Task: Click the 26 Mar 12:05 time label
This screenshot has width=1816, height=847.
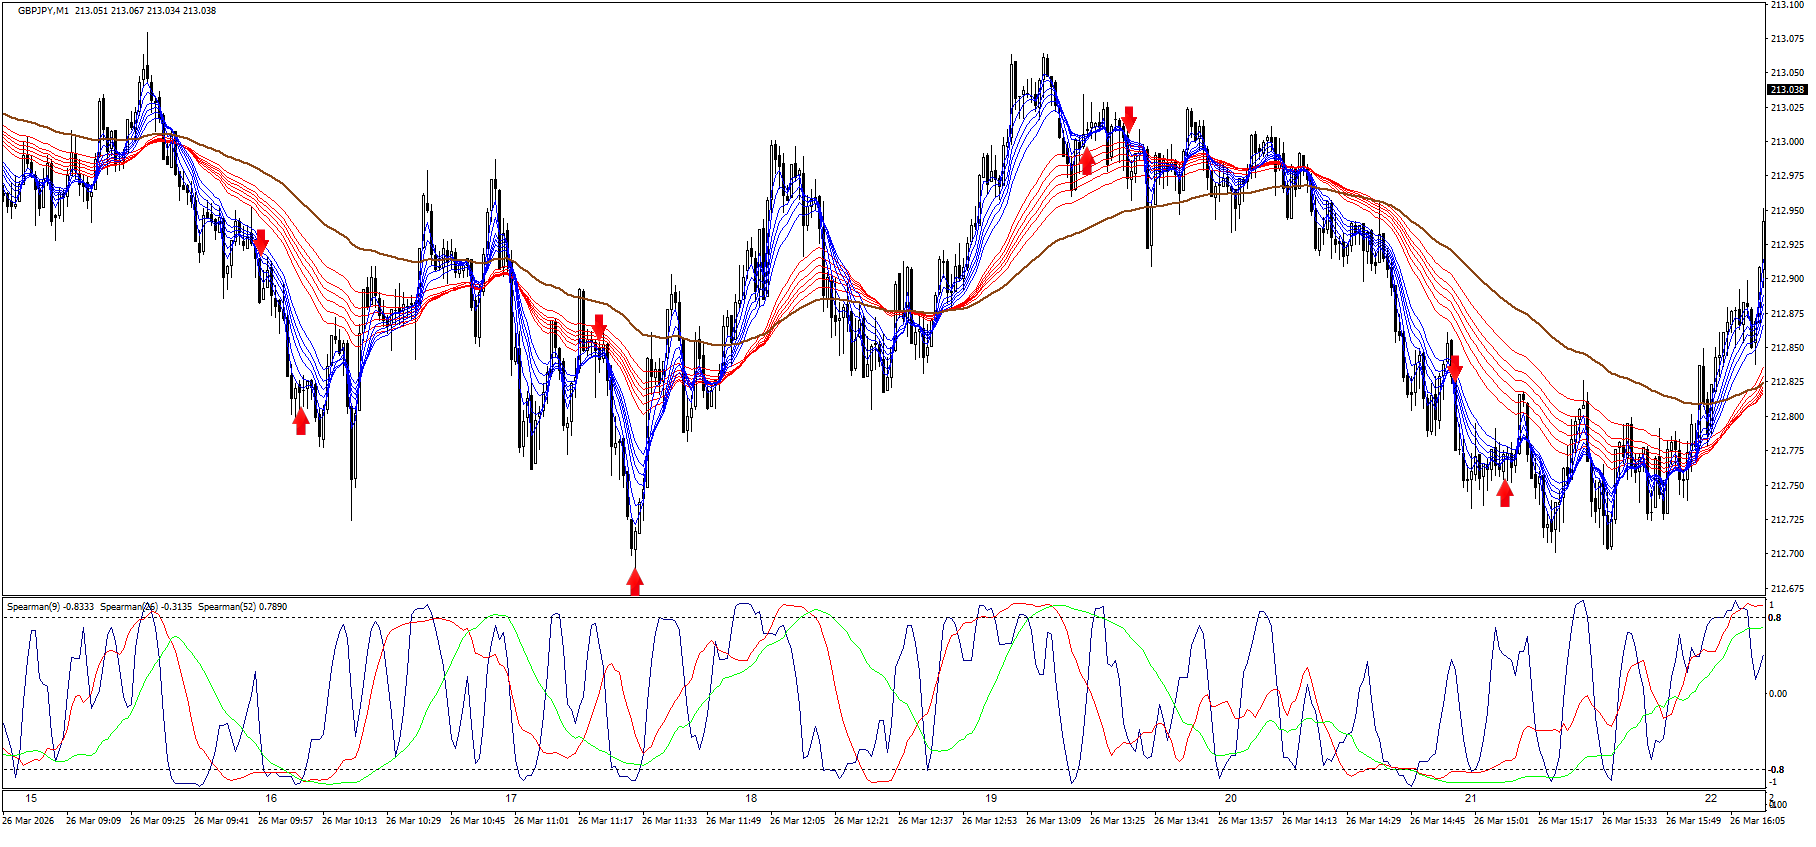Action: pyautogui.click(x=797, y=821)
